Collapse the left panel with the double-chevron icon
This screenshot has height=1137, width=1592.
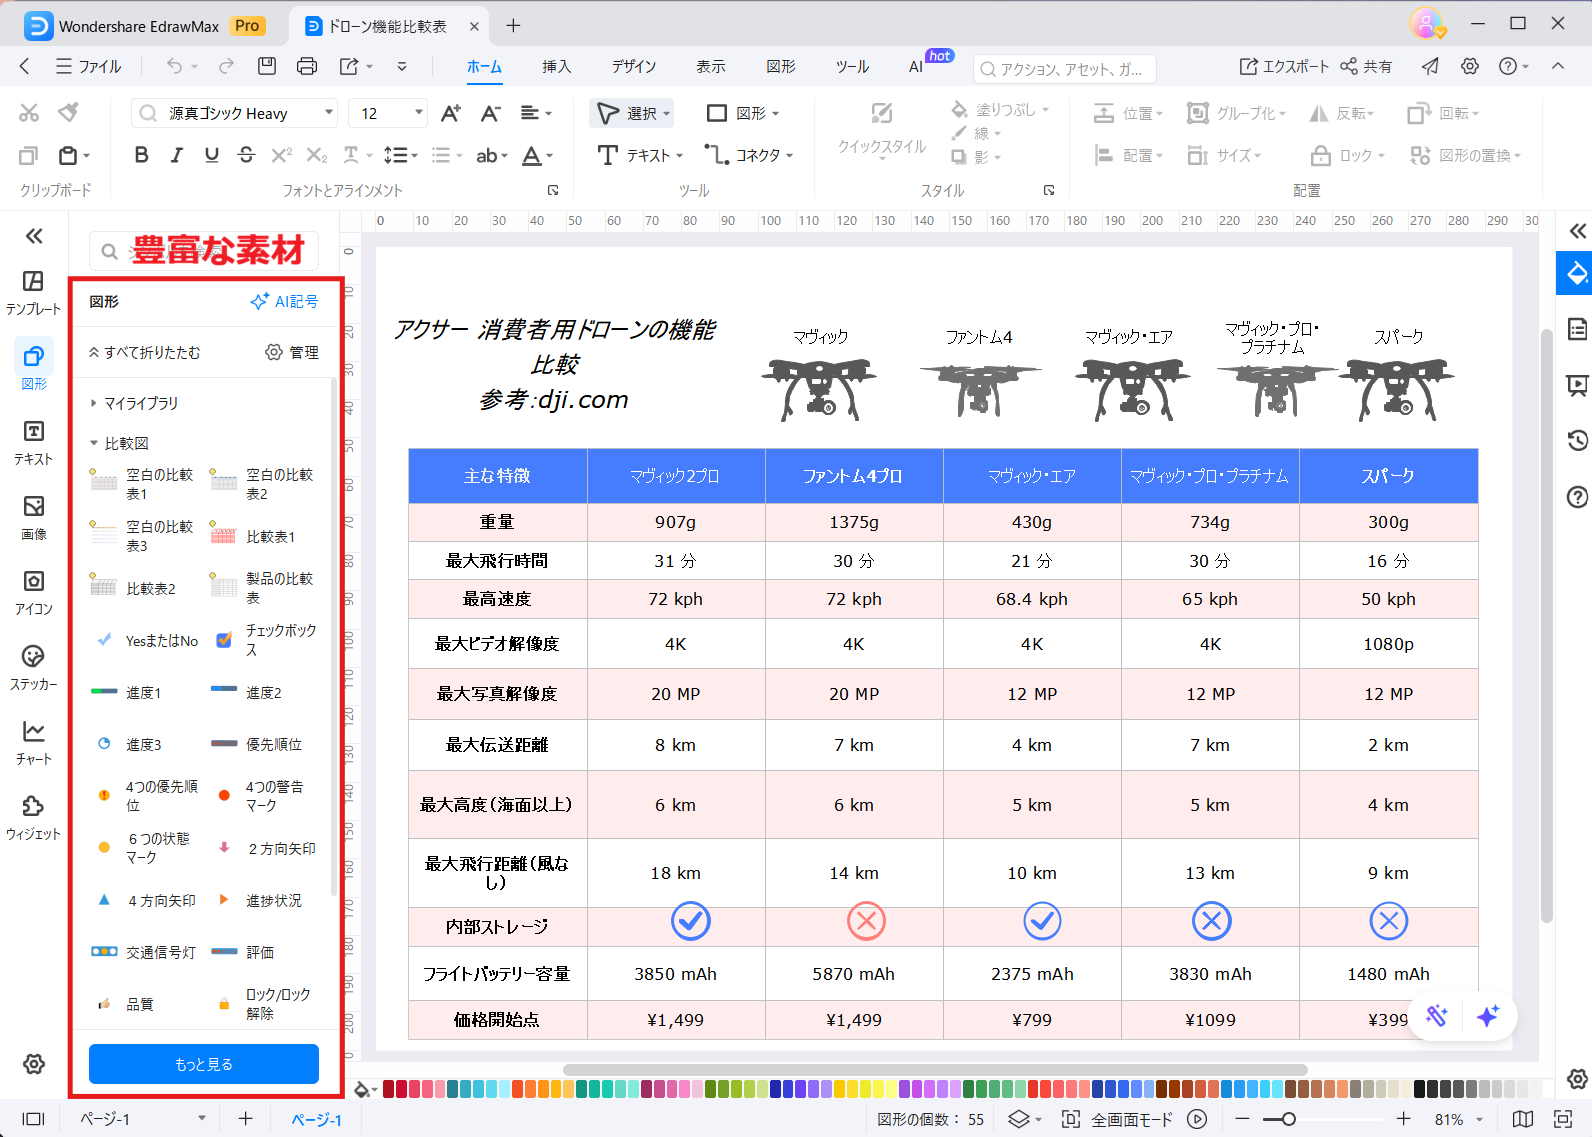34,236
